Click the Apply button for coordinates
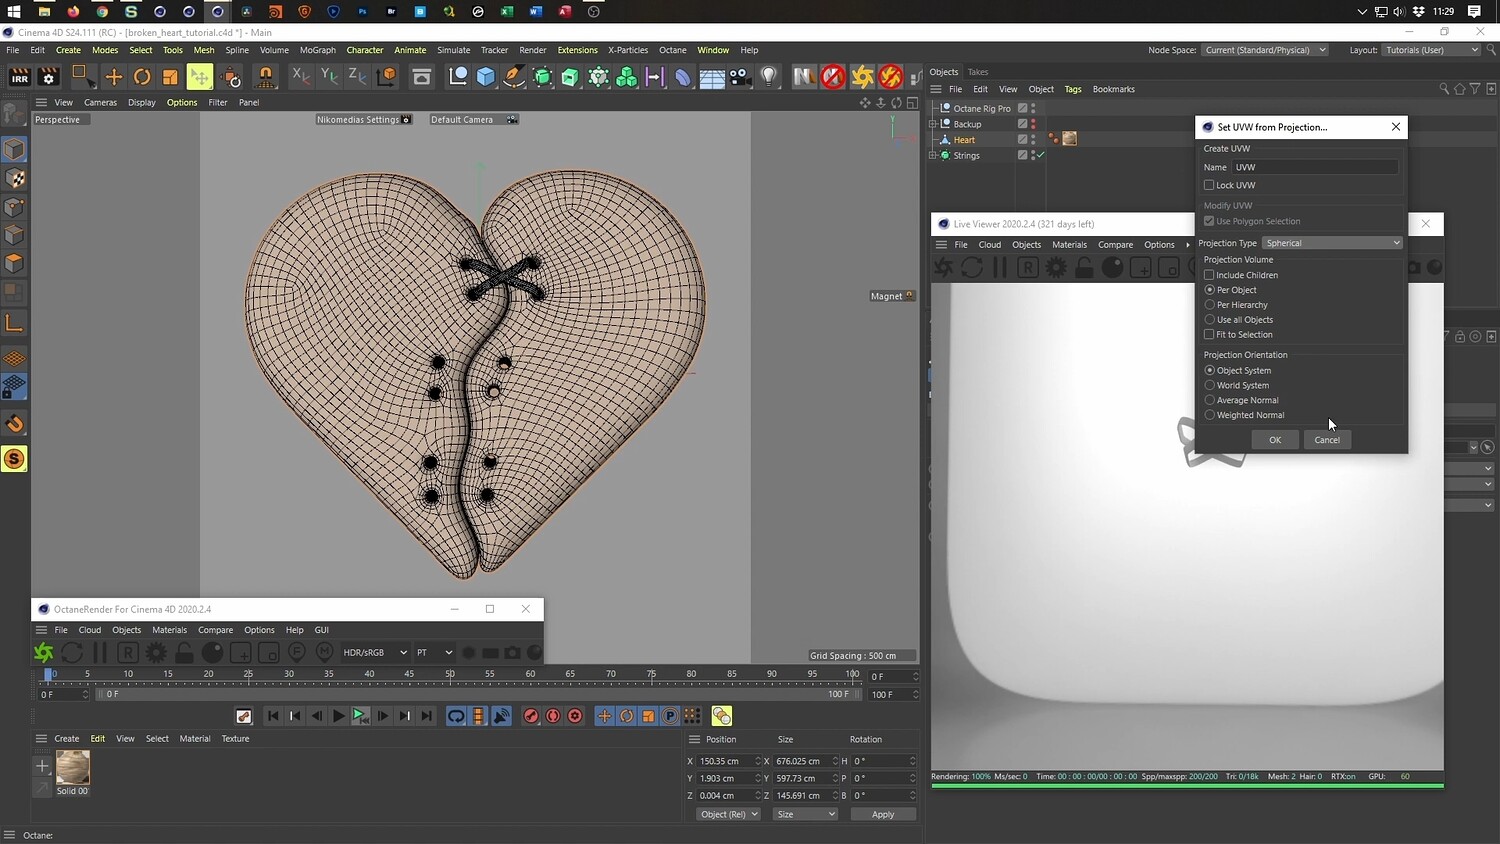Image resolution: width=1500 pixels, height=844 pixels. coord(882,814)
